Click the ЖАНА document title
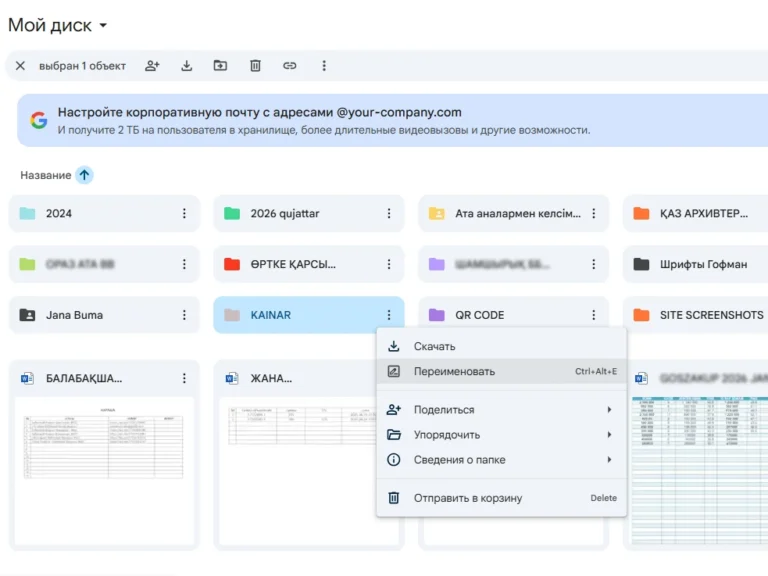768x576 pixels. 271,378
